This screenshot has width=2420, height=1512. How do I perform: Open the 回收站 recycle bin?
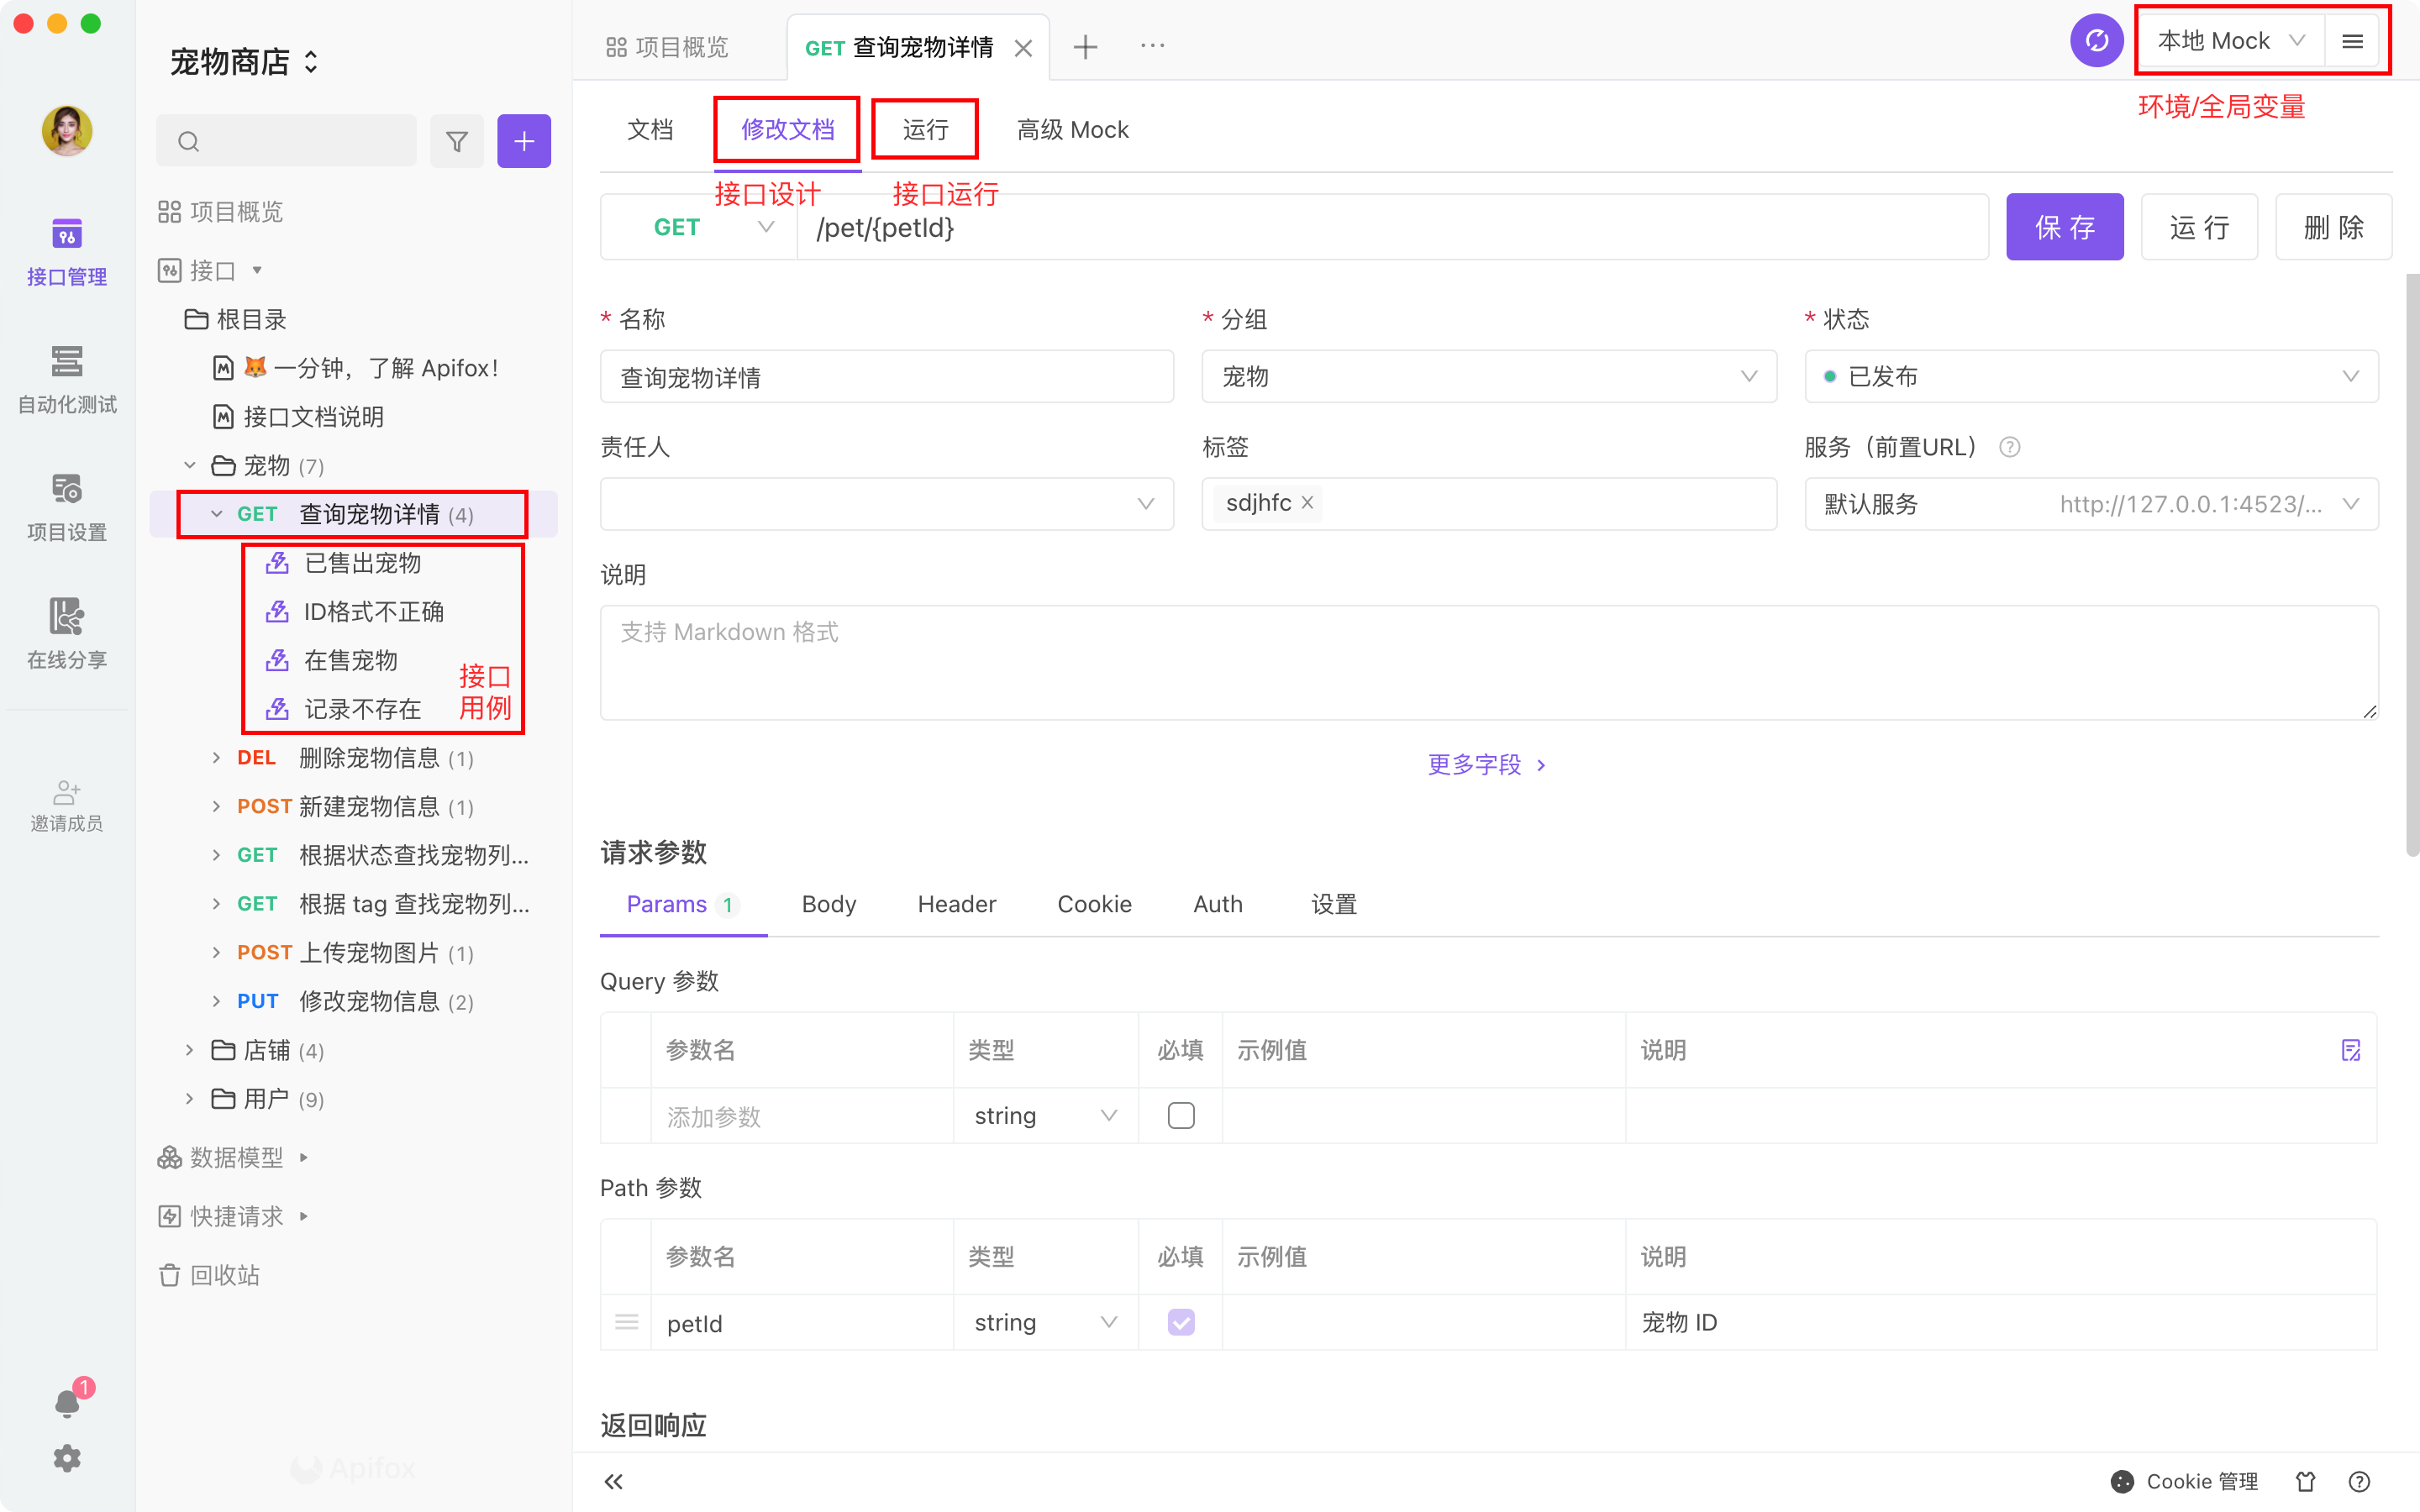(x=225, y=1275)
